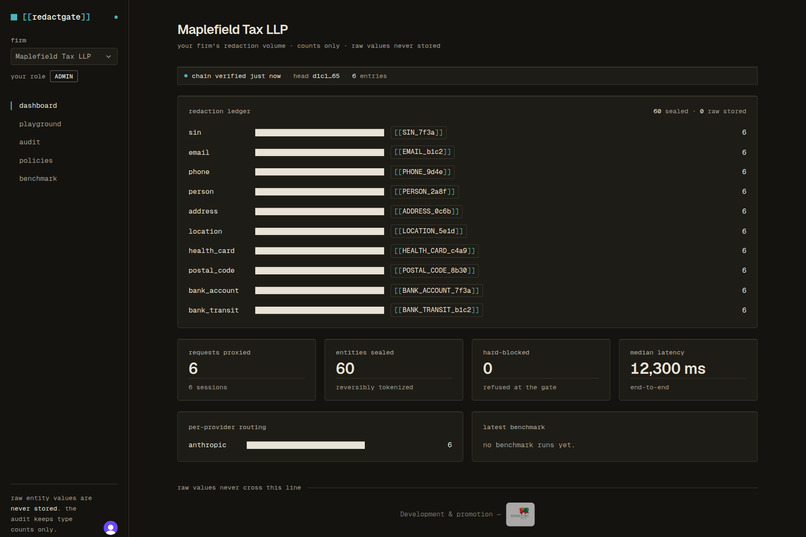Open the benchmark page
The height and width of the screenshot is (537, 806).
click(x=38, y=178)
